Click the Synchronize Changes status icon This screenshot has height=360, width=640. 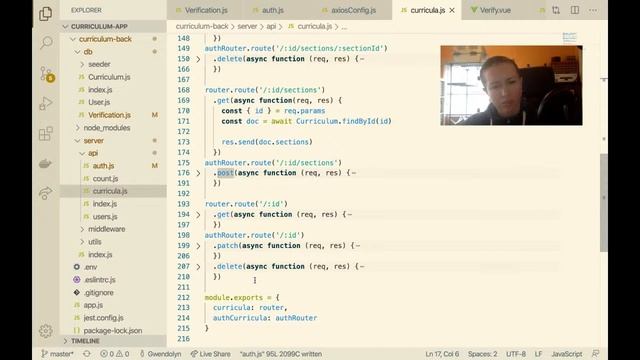pos(87,354)
